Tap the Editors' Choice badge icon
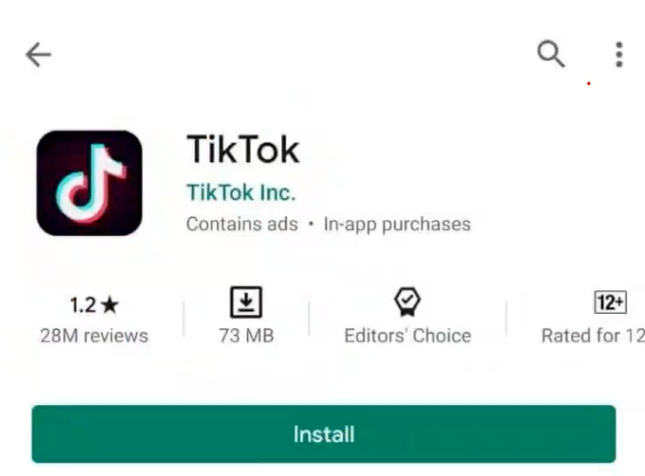 tap(407, 302)
